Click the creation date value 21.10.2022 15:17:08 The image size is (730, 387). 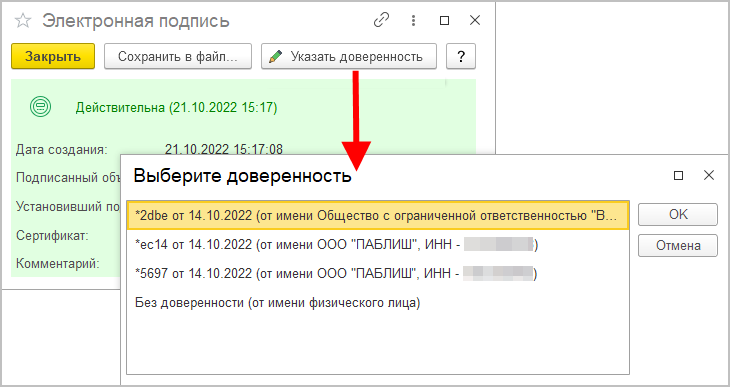(223, 149)
